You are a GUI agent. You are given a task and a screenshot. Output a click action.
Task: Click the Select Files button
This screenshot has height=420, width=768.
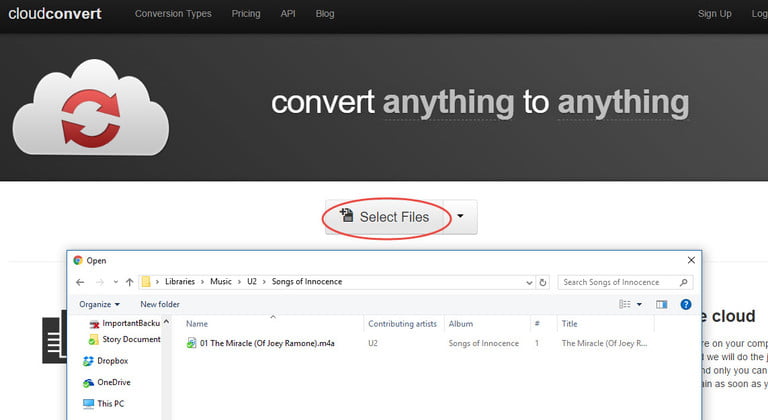tap(384, 217)
